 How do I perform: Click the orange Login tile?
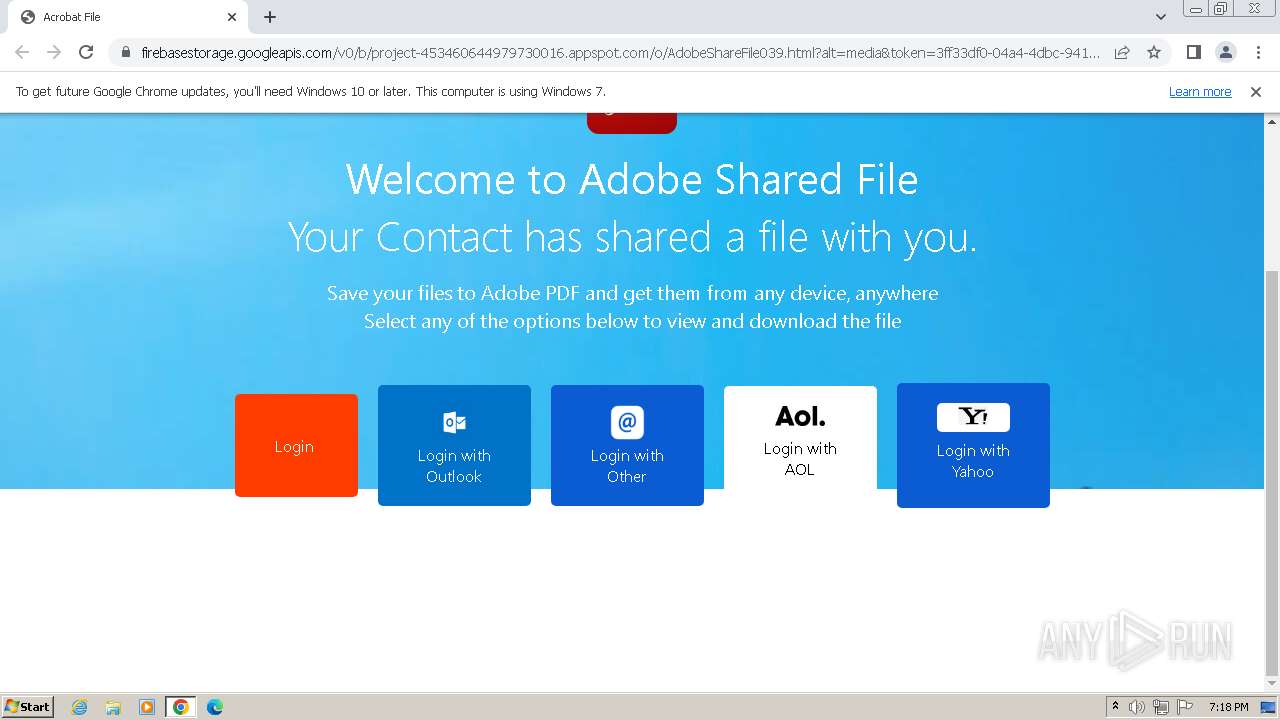coord(296,445)
